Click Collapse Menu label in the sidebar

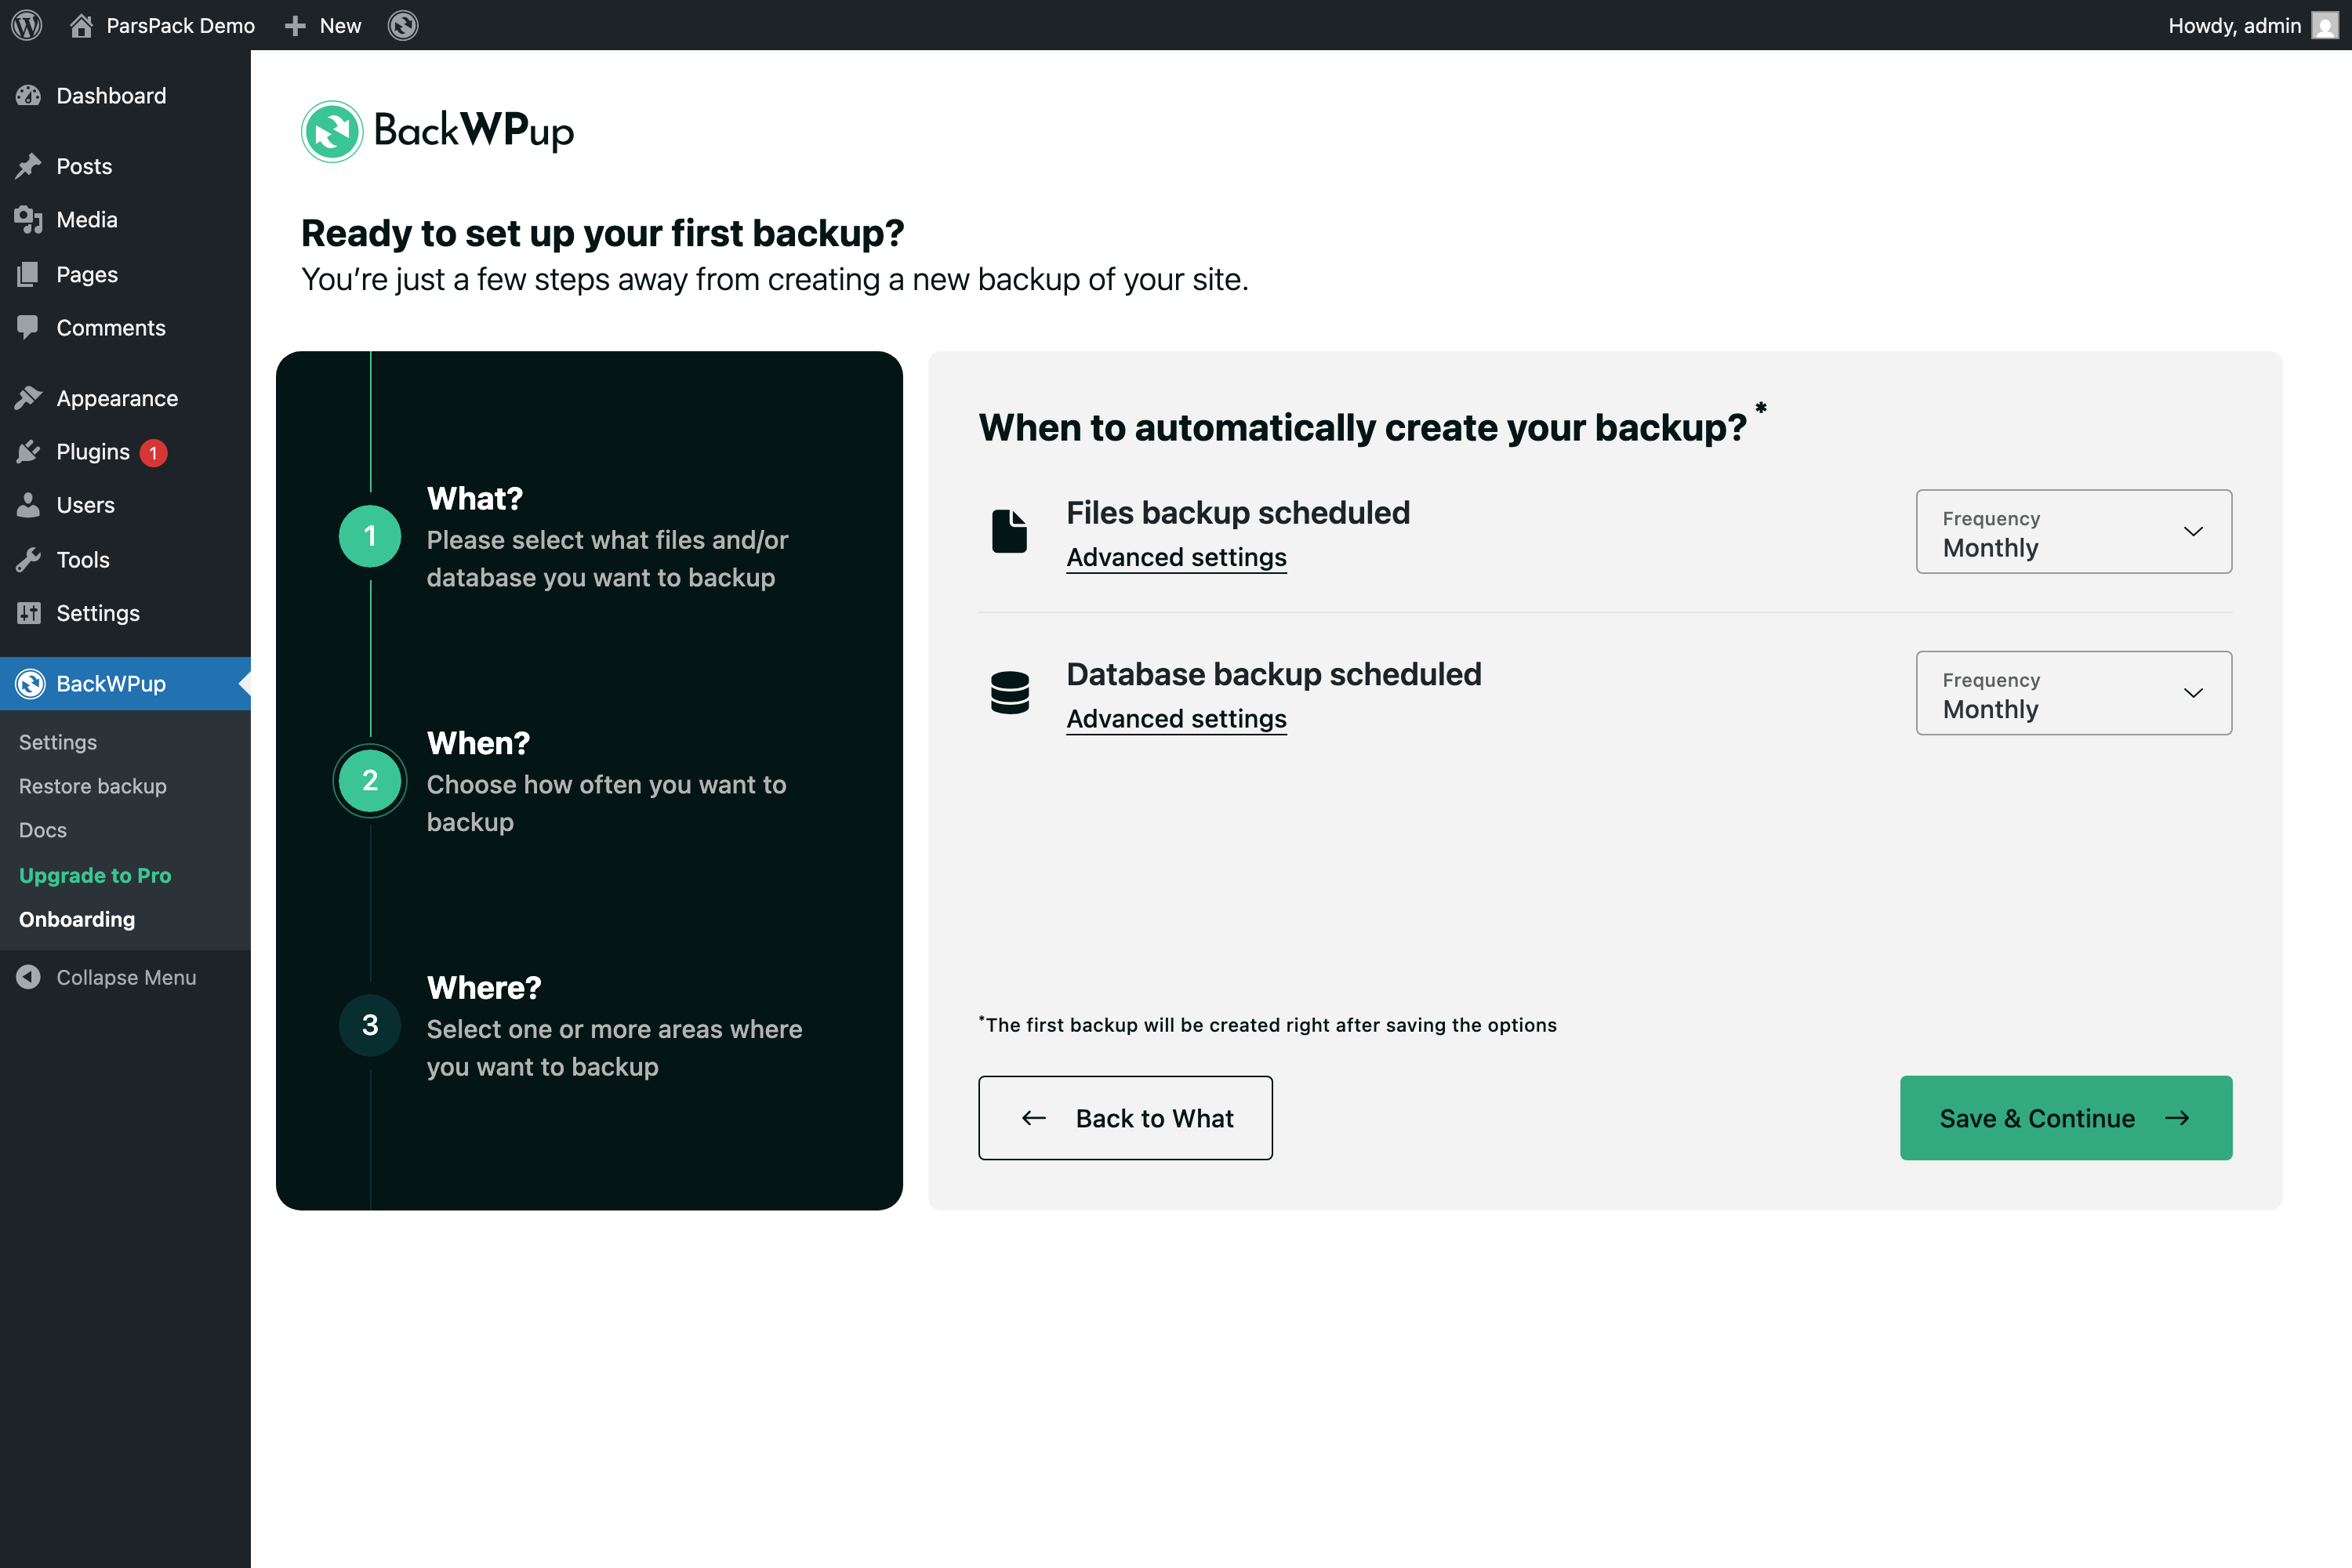click(126, 977)
